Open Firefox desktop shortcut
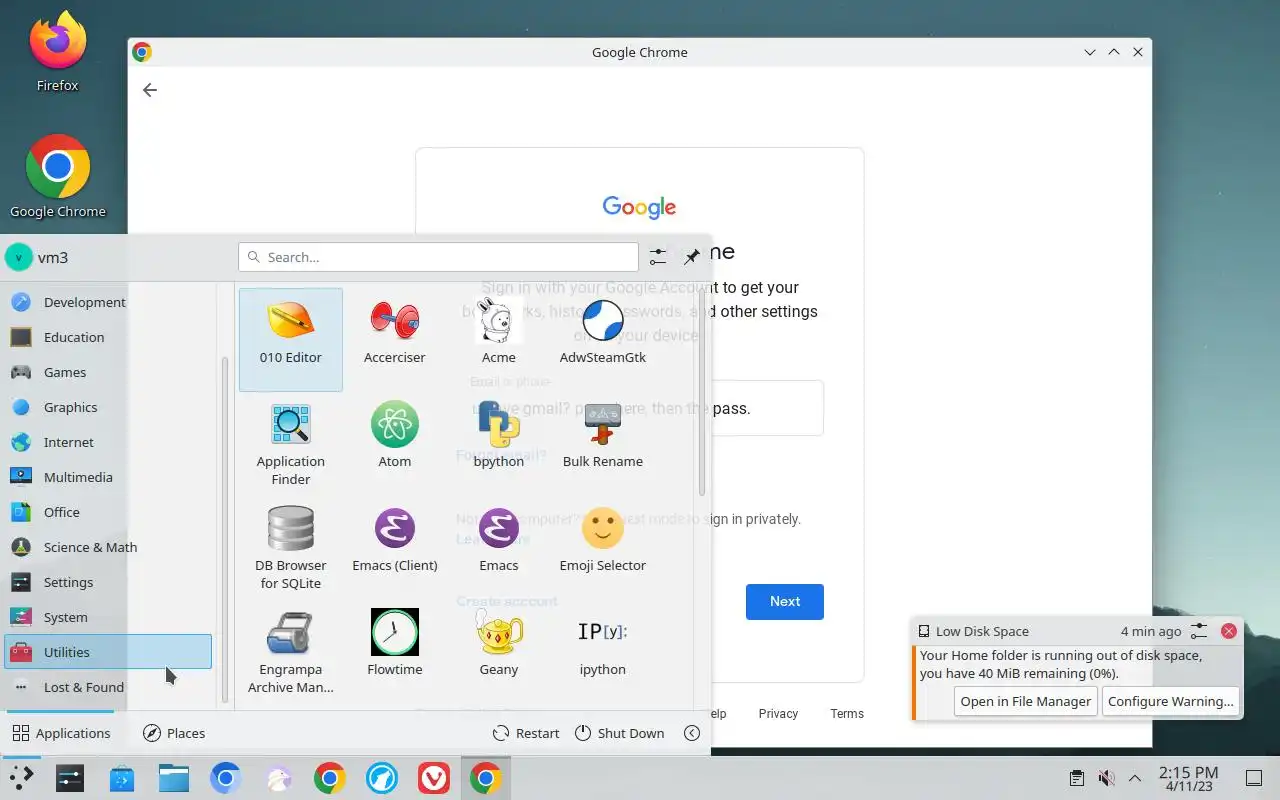 (57, 52)
